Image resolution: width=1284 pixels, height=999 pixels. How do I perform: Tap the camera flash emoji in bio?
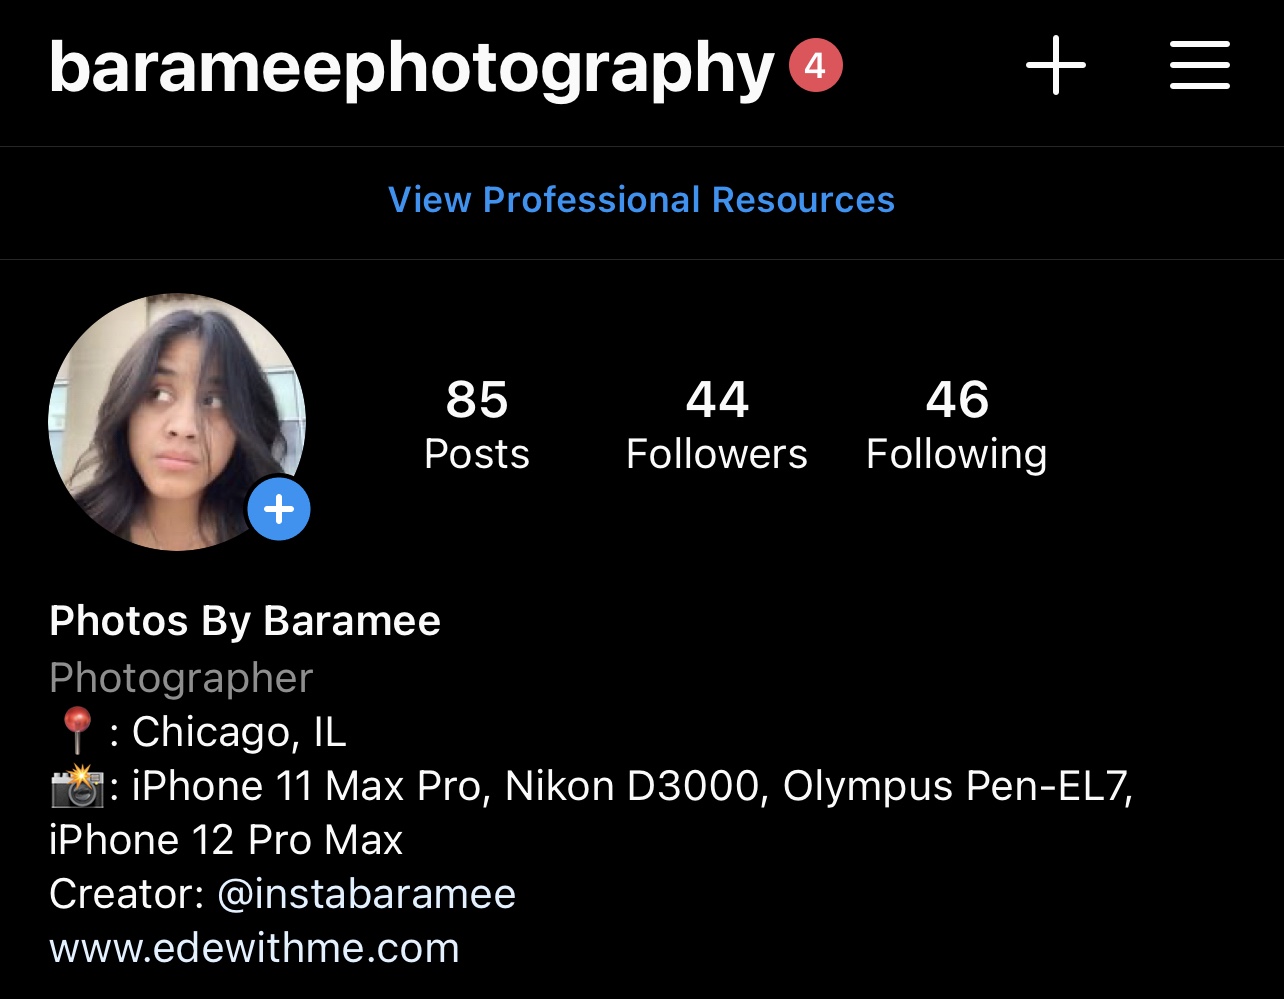pyautogui.click(x=77, y=786)
